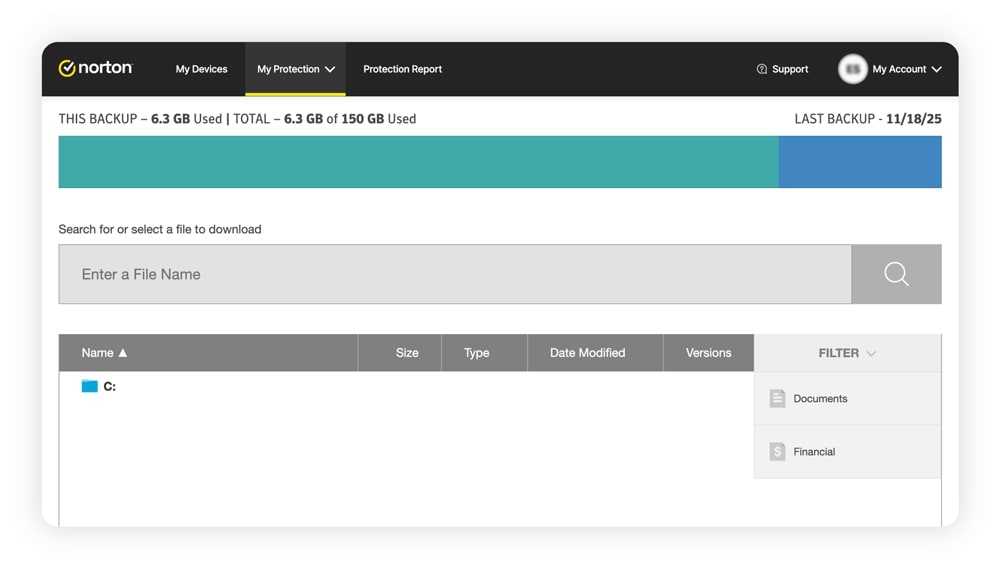Click the Support help icon

pyautogui.click(x=761, y=69)
